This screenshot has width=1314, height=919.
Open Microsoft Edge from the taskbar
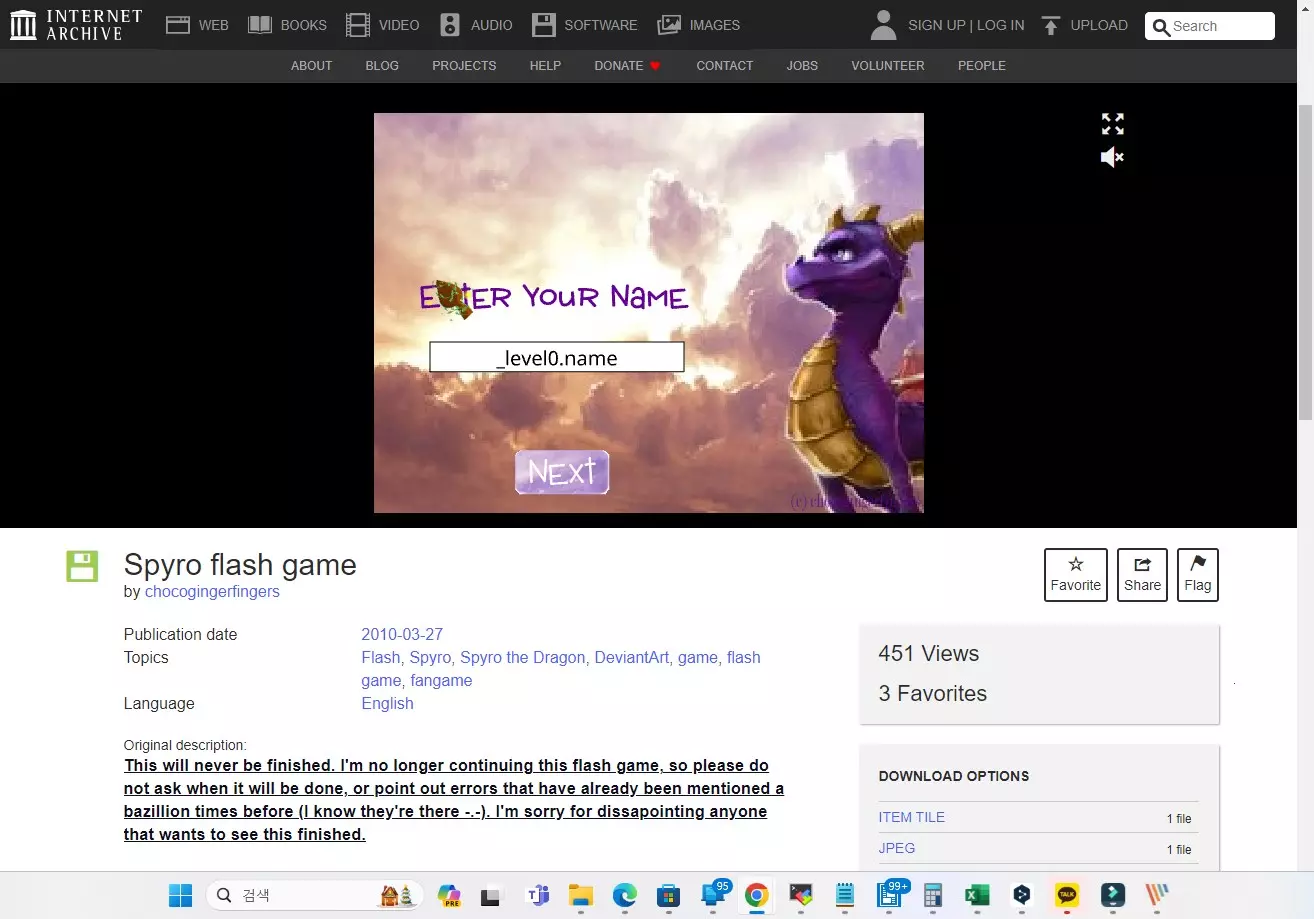click(x=625, y=895)
